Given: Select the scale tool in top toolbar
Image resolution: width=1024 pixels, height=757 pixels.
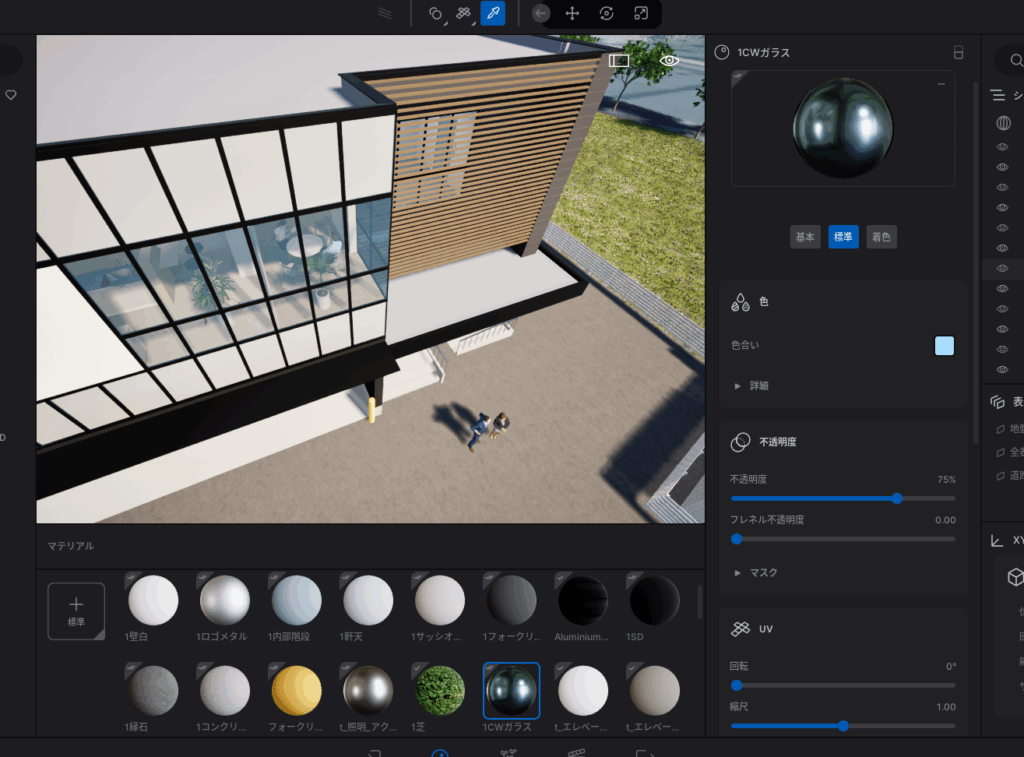Looking at the screenshot, I should (x=641, y=13).
